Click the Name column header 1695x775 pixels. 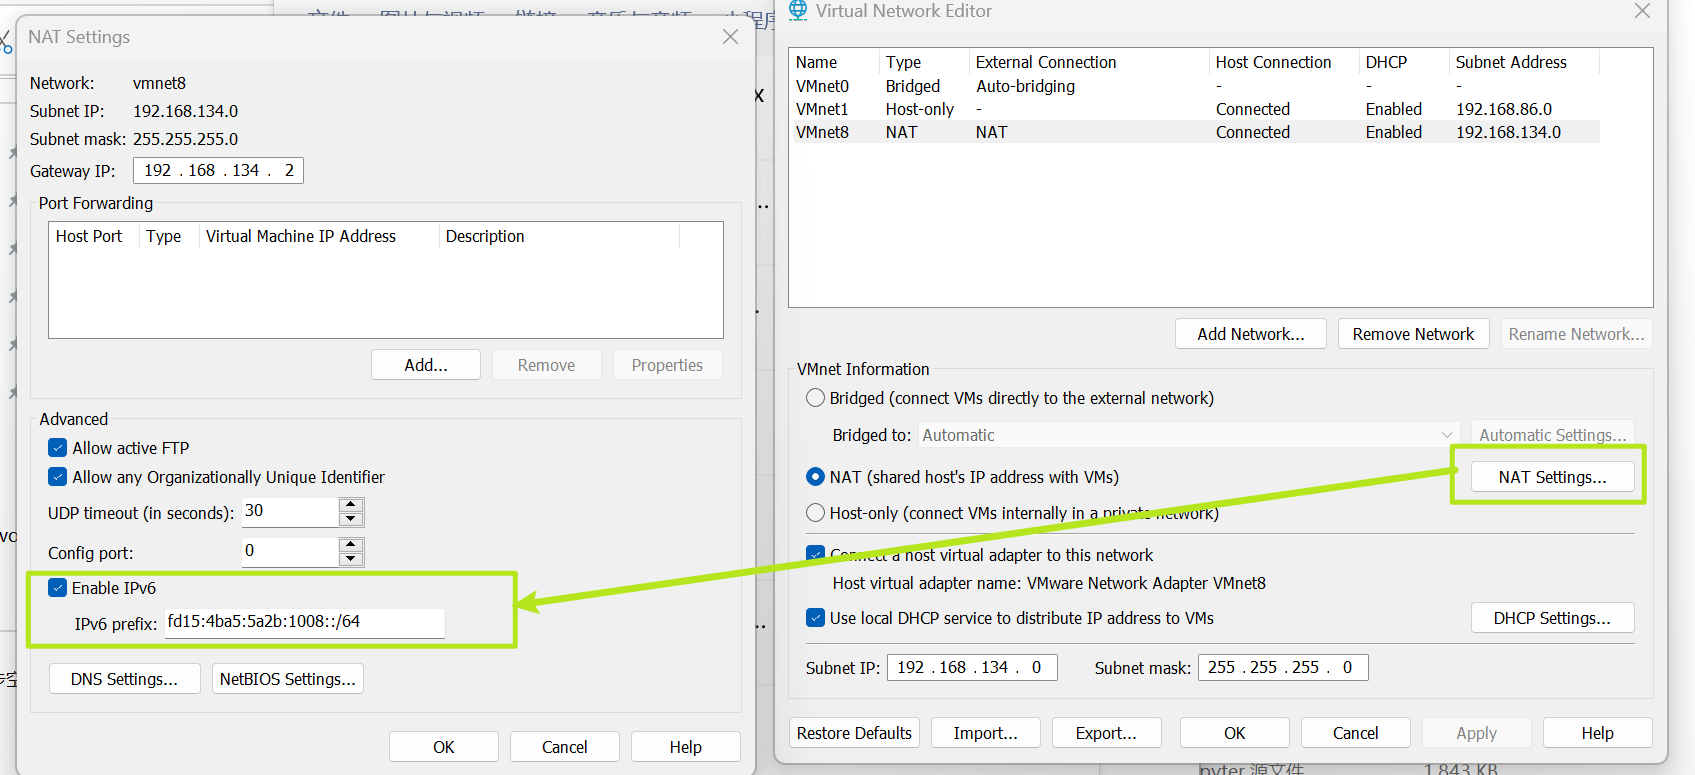834,62
